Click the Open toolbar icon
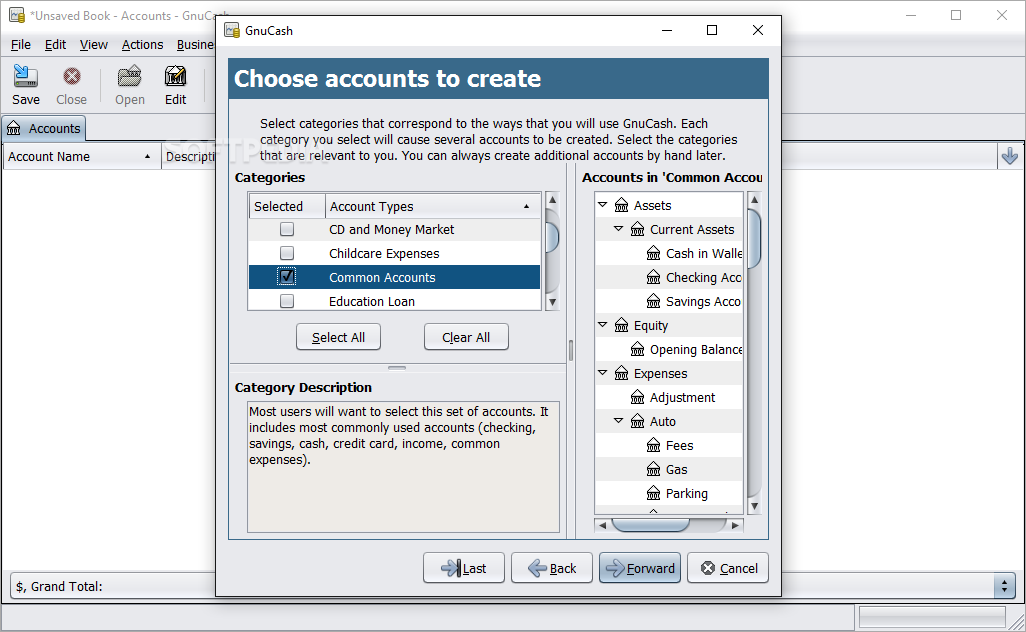1026x632 pixels. (130, 77)
